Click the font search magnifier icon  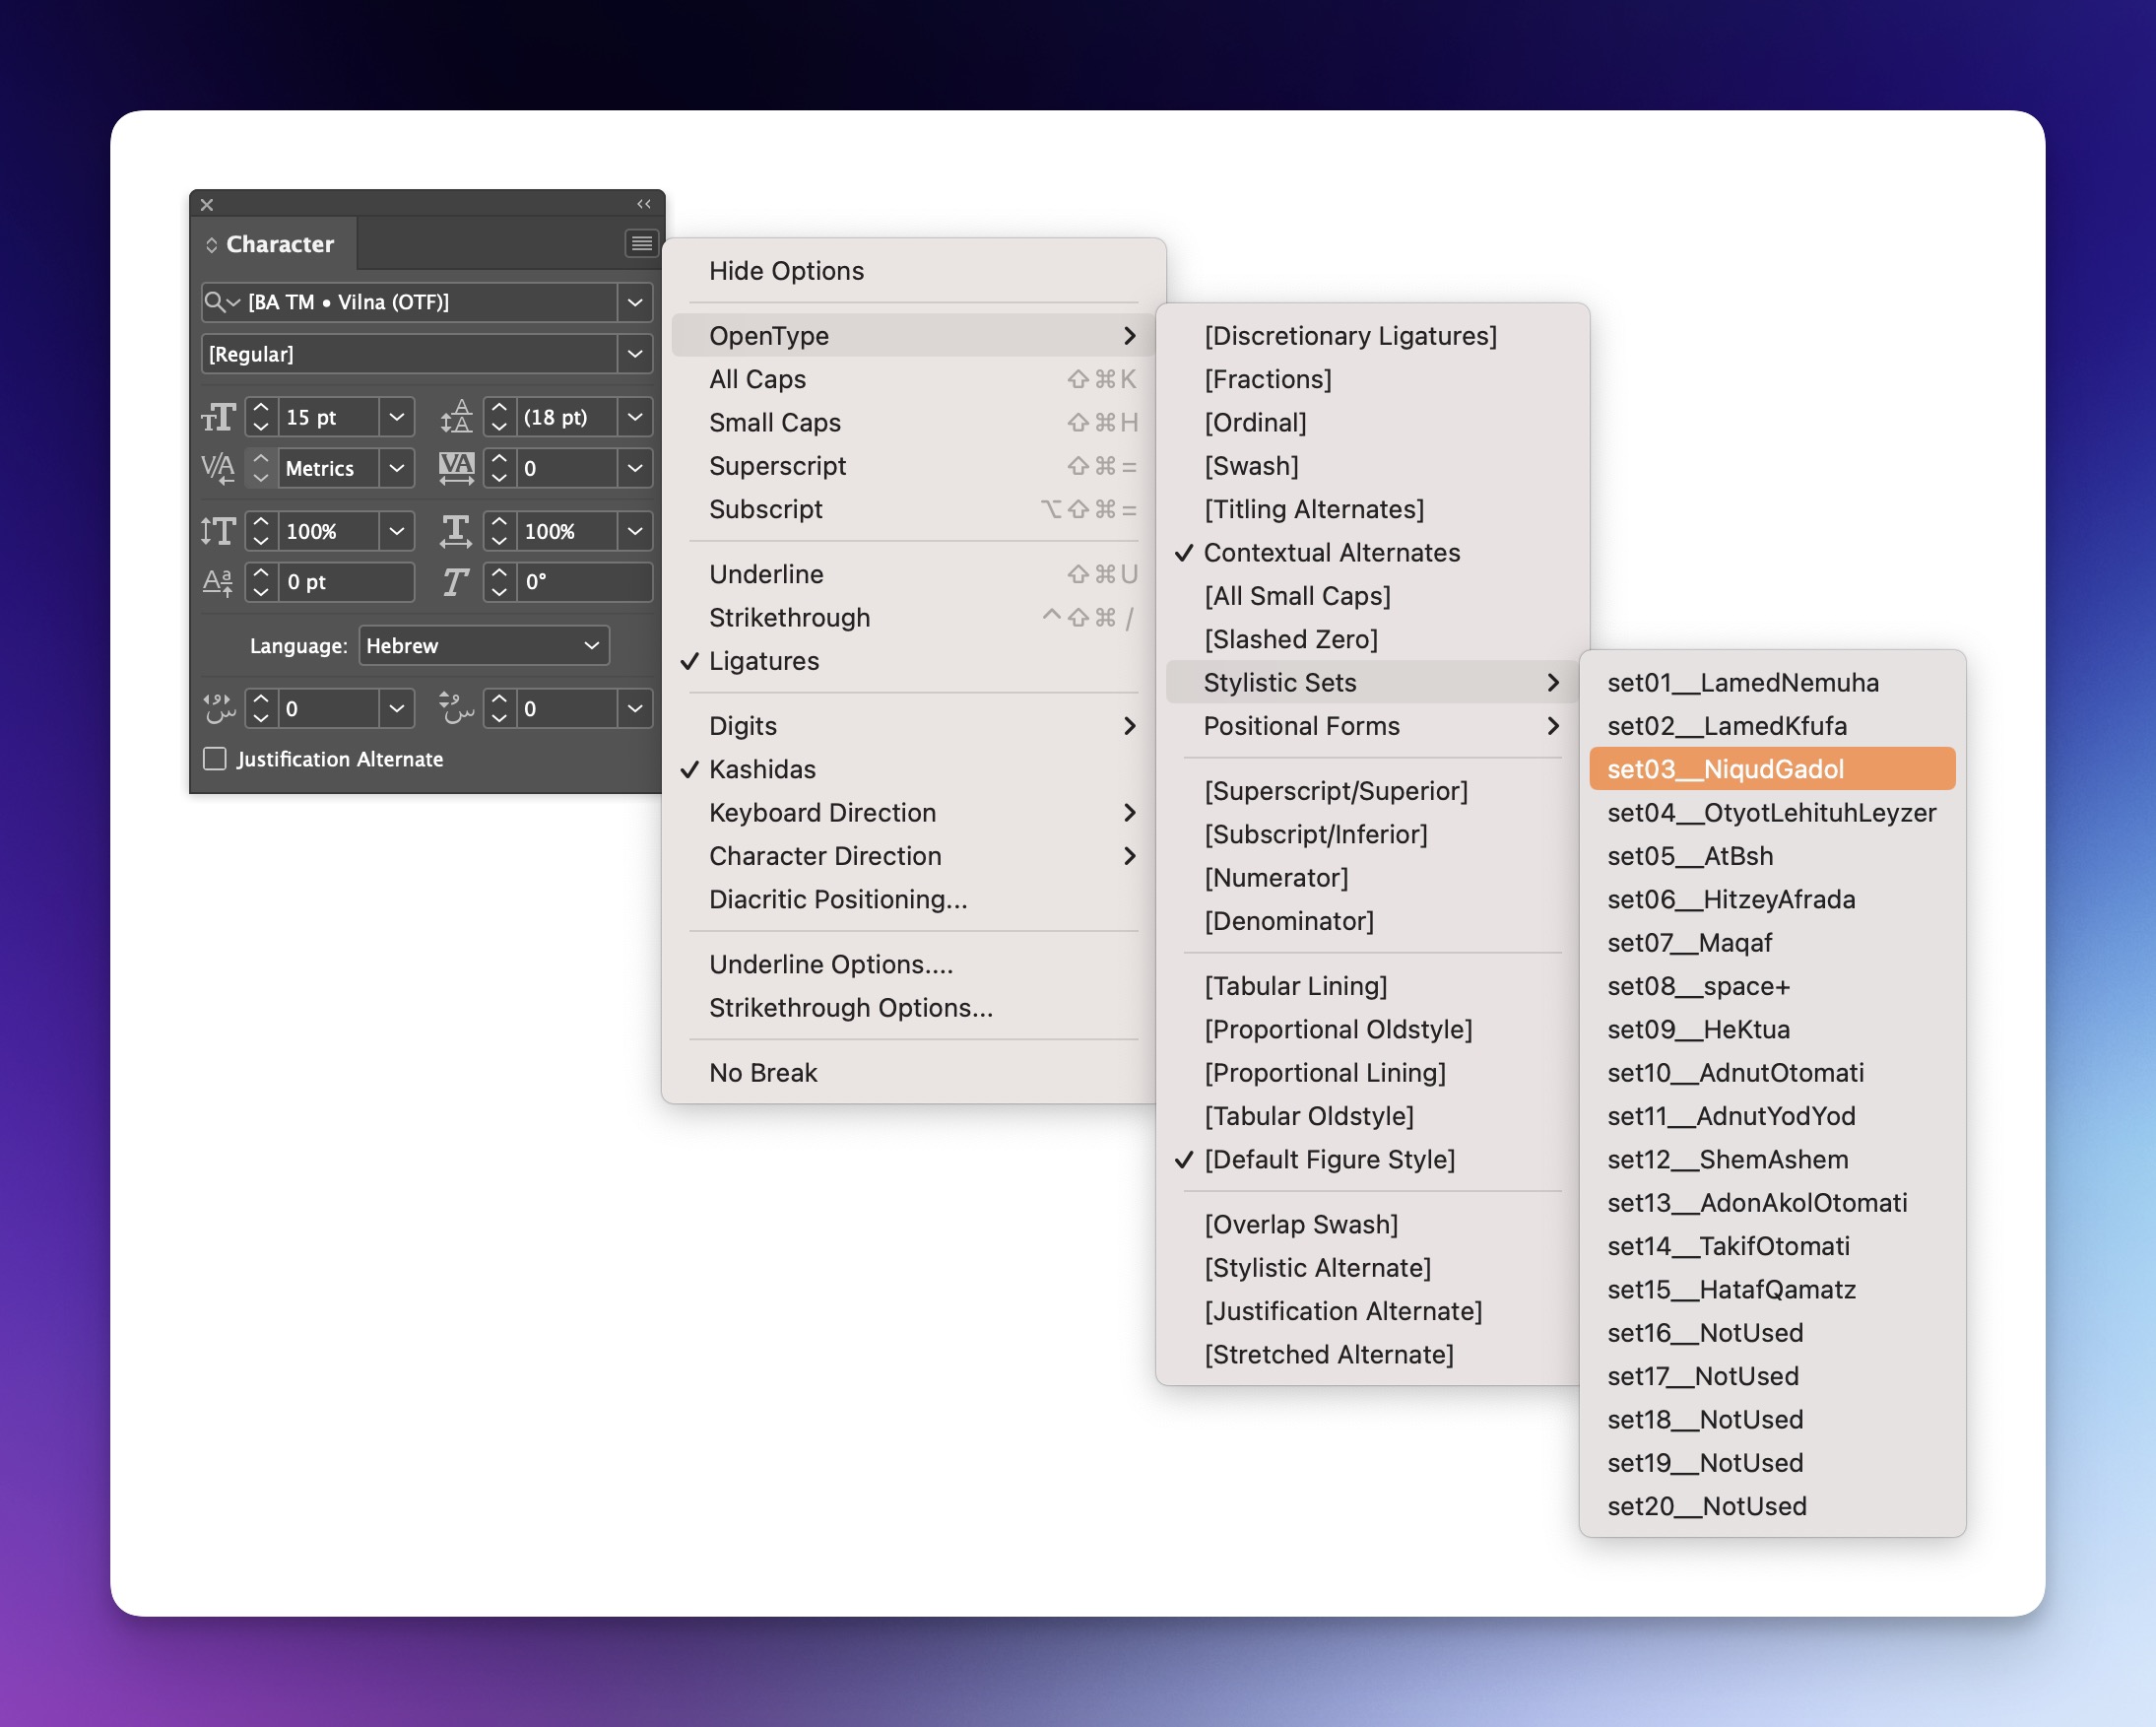(216, 301)
